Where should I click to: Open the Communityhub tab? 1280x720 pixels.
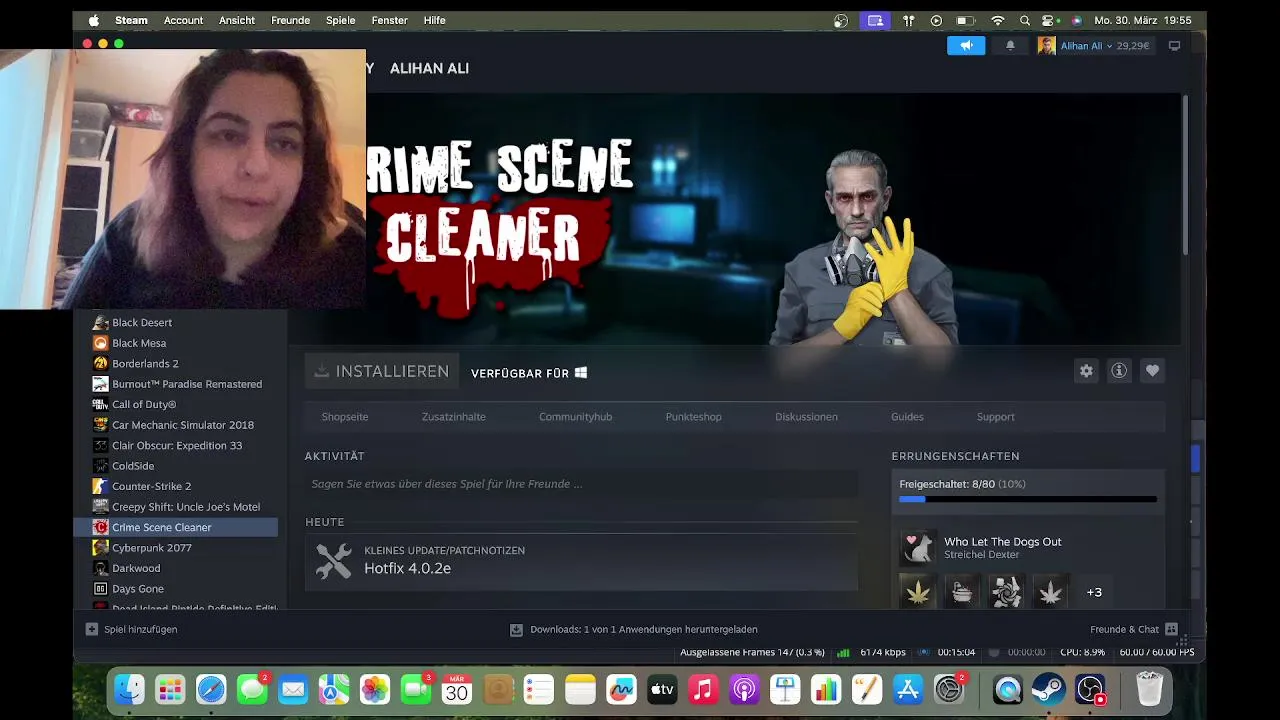[x=575, y=417]
